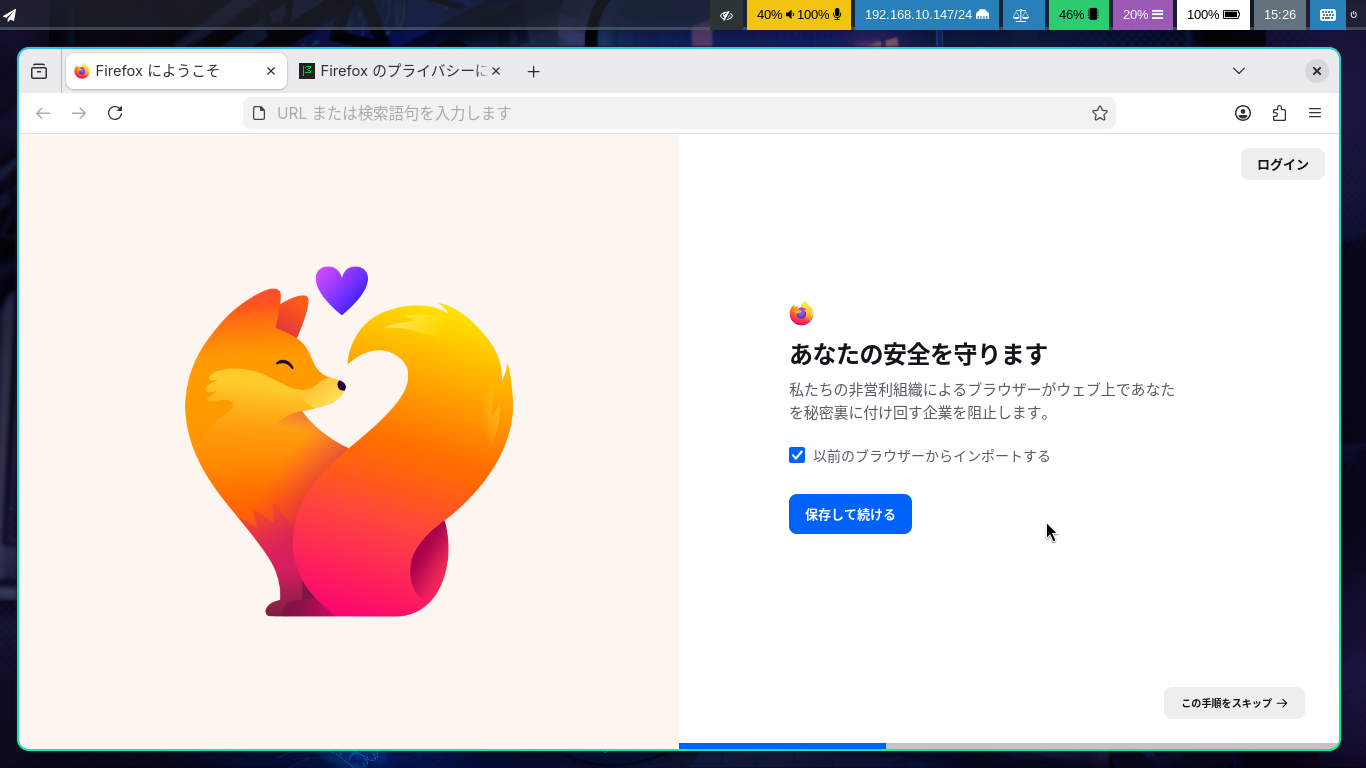This screenshot has width=1366, height=768.
Task: Click the crossed-out eye icon in the system bar
Action: [x=727, y=15]
